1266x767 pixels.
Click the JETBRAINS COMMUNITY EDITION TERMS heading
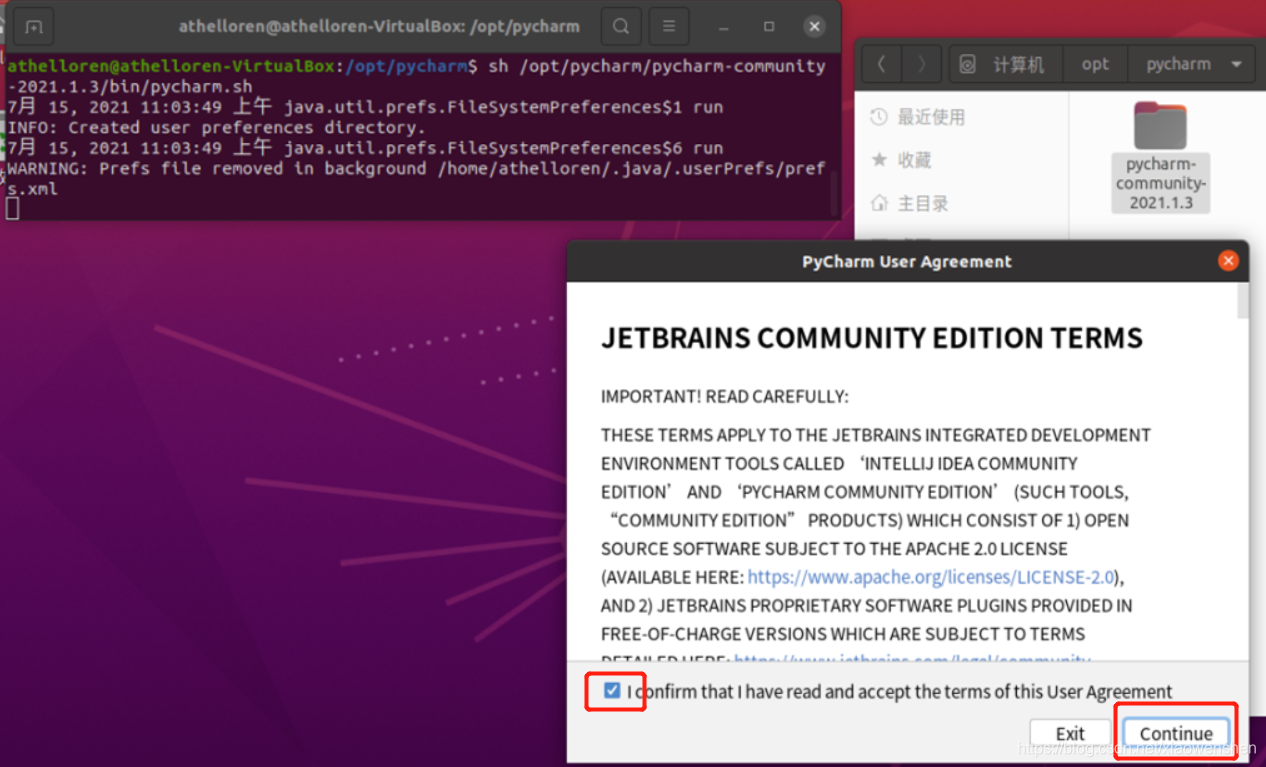[x=871, y=338]
